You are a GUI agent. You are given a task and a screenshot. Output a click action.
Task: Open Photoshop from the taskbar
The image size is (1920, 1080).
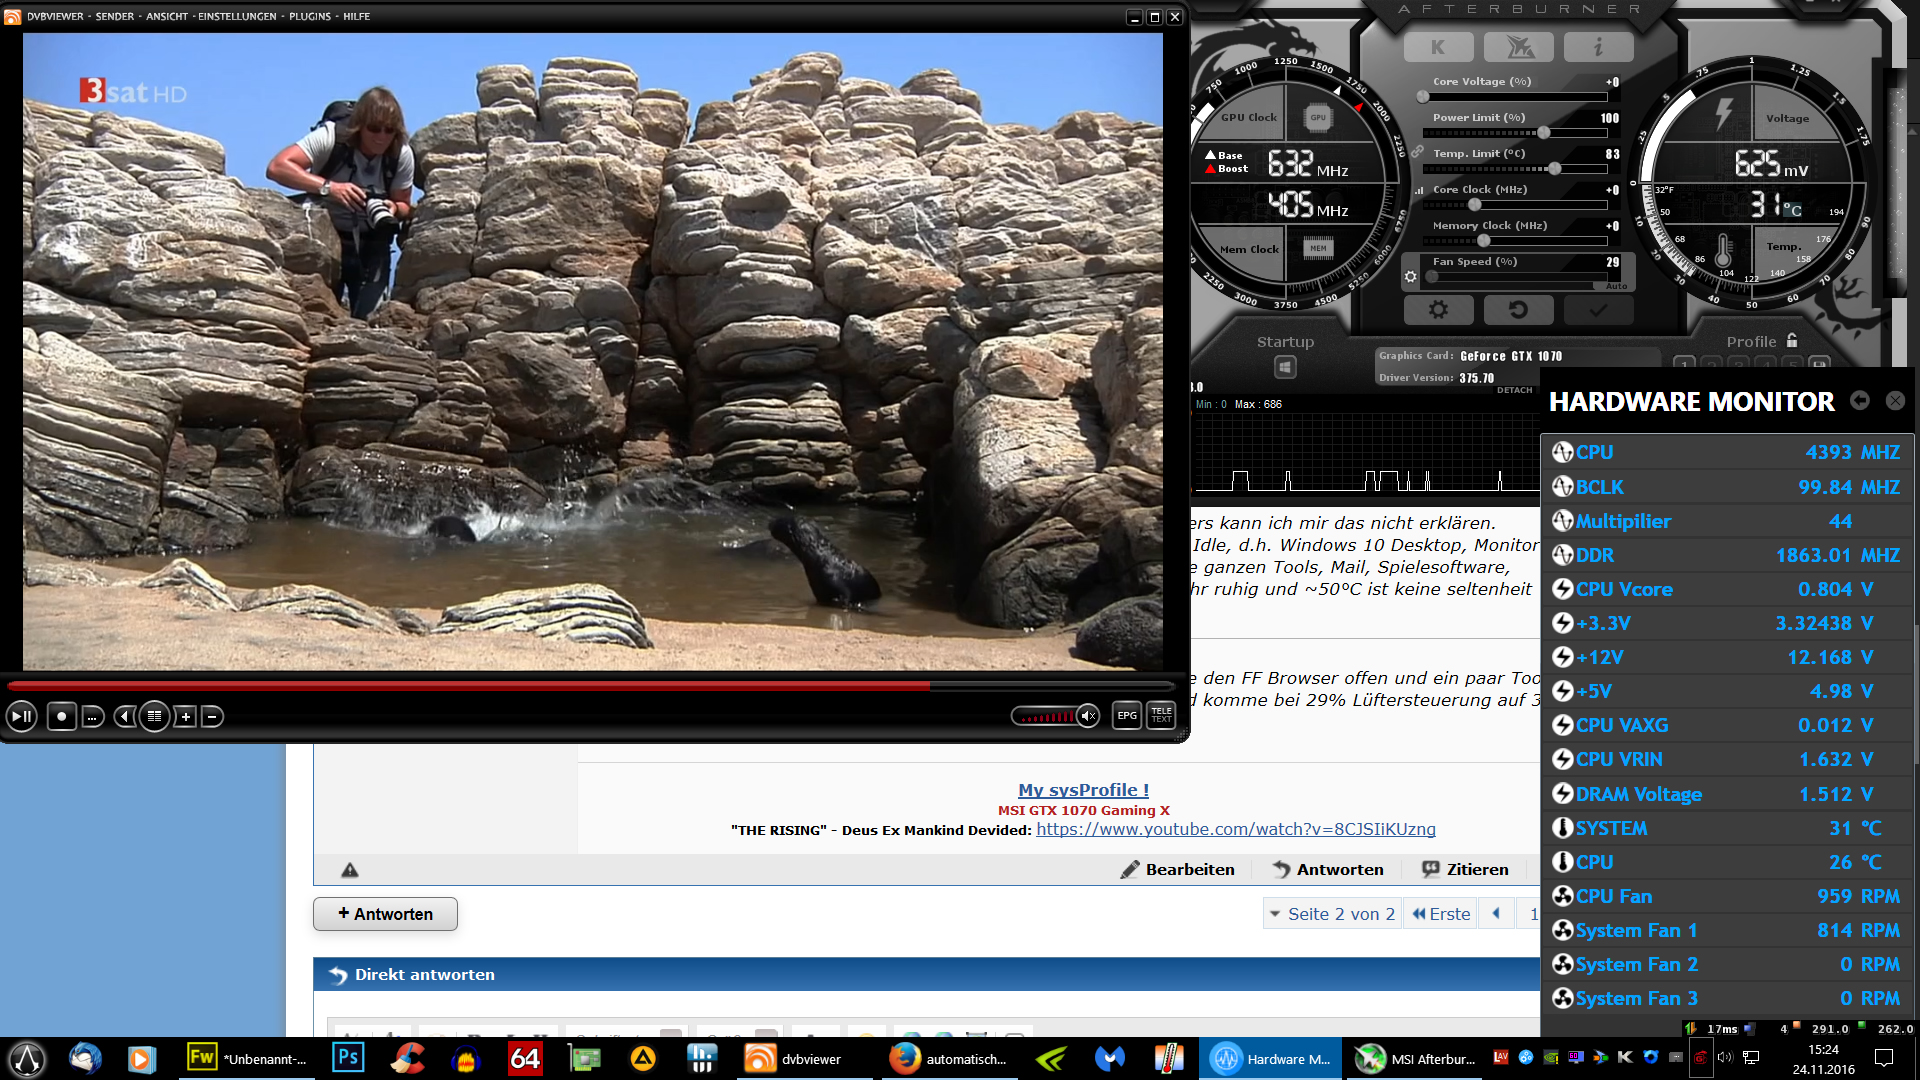(x=348, y=1058)
